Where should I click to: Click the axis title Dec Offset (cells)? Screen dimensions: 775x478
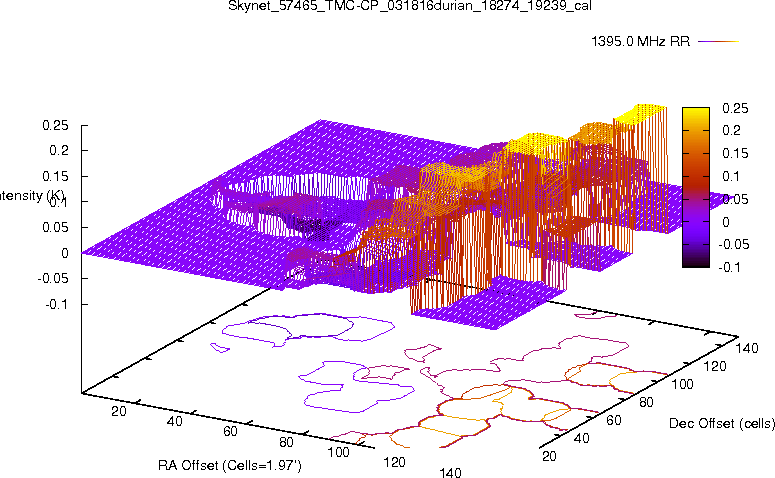pyautogui.click(x=722, y=424)
